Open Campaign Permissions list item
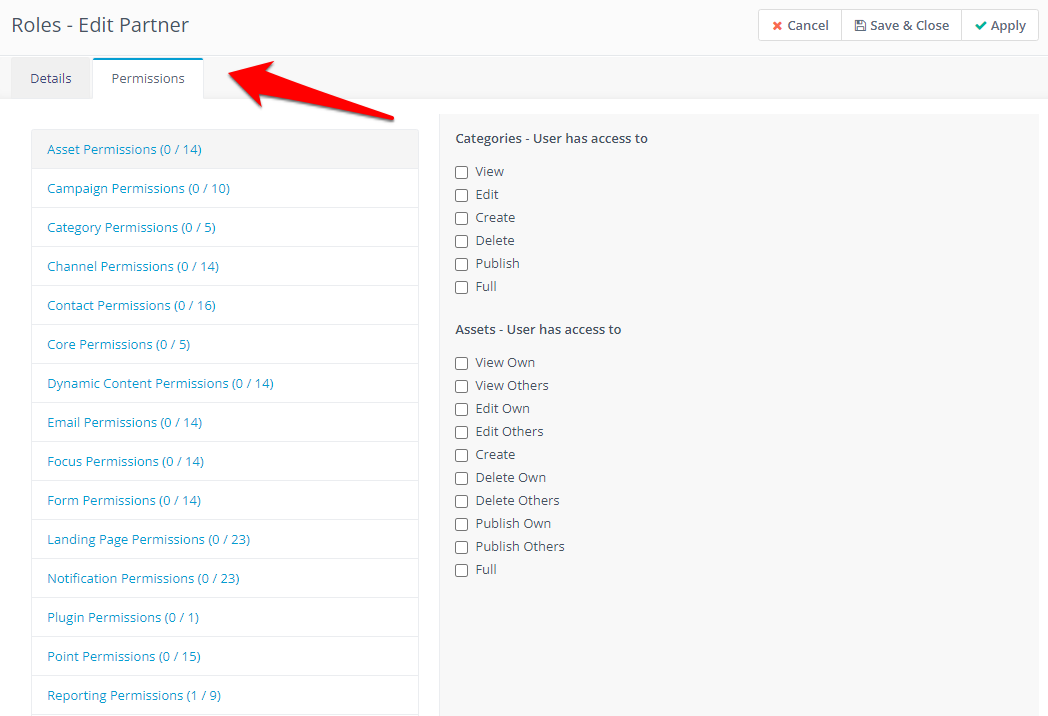The height and width of the screenshot is (716, 1048). [x=138, y=189]
